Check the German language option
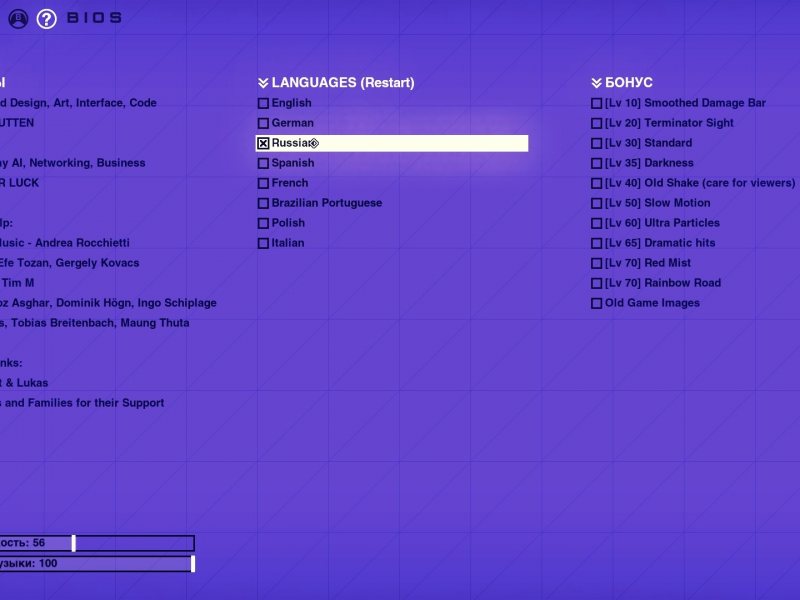 tap(263, 123)
